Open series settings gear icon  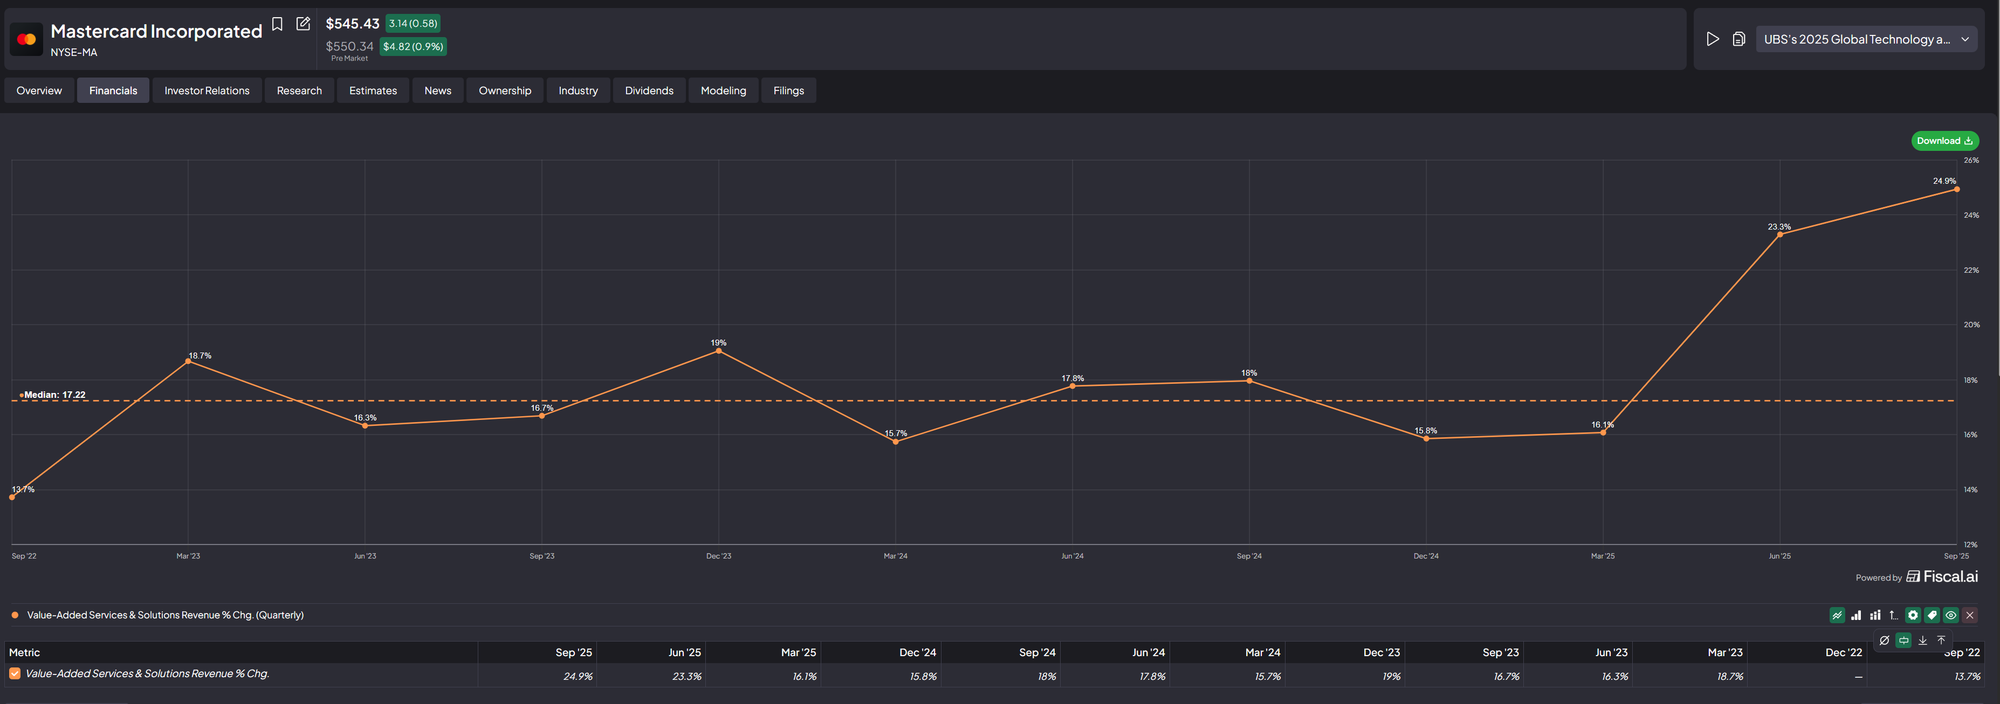pyautogui.click(x=1913, y=616)
